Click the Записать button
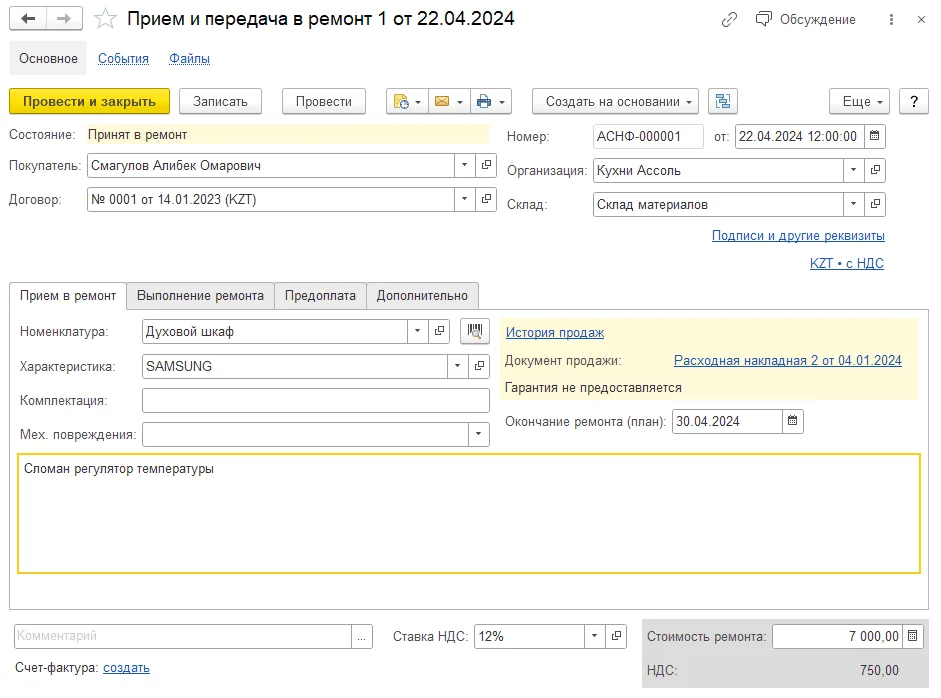This screenshot has height=698, width=941. coord(220,101)
